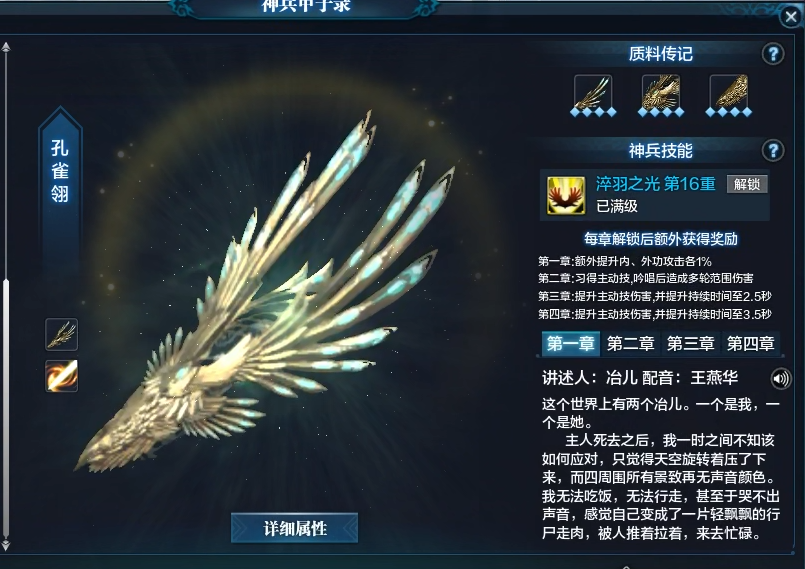805x569 pixels.
Task: Select the second golden material icon
Action: [x=661, y=92]
